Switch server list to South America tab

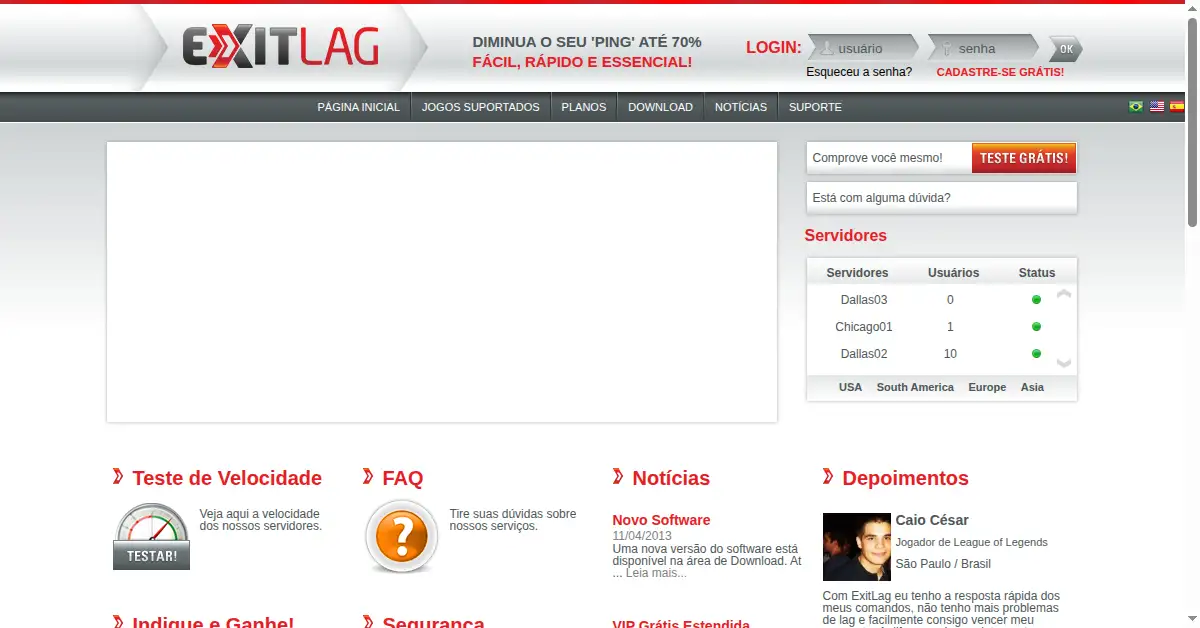click(x=915, y=387)
